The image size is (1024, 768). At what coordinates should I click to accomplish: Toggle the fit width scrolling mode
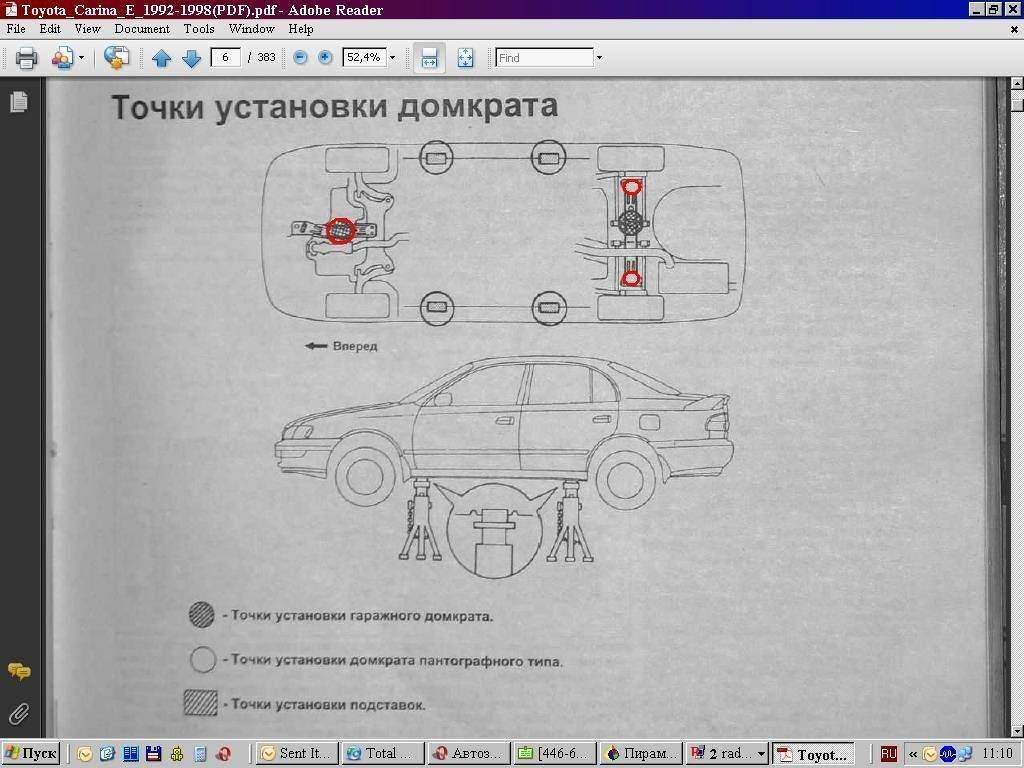pos(429,58)
